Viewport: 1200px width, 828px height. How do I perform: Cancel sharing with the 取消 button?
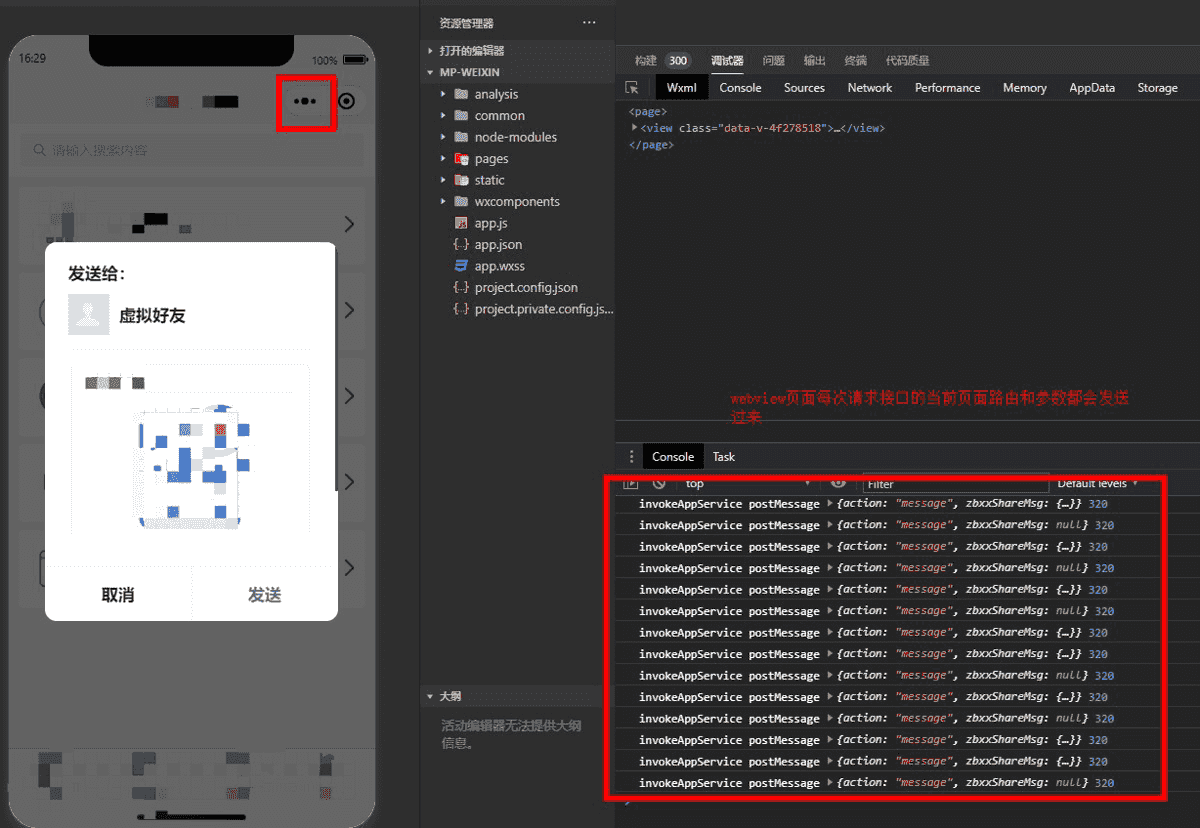point(118,595)
